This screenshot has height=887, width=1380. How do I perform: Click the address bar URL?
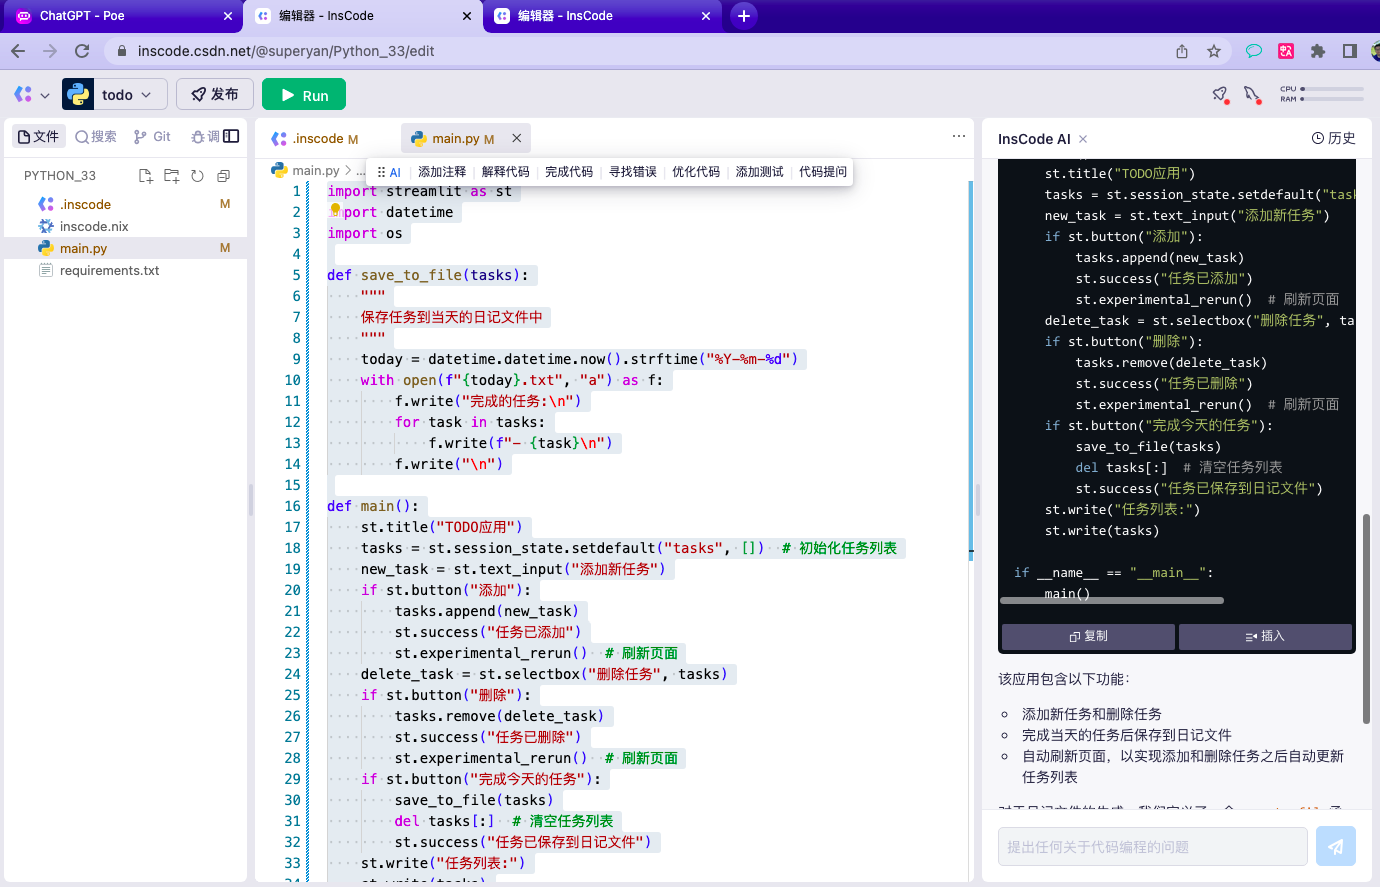coord(285,51)
